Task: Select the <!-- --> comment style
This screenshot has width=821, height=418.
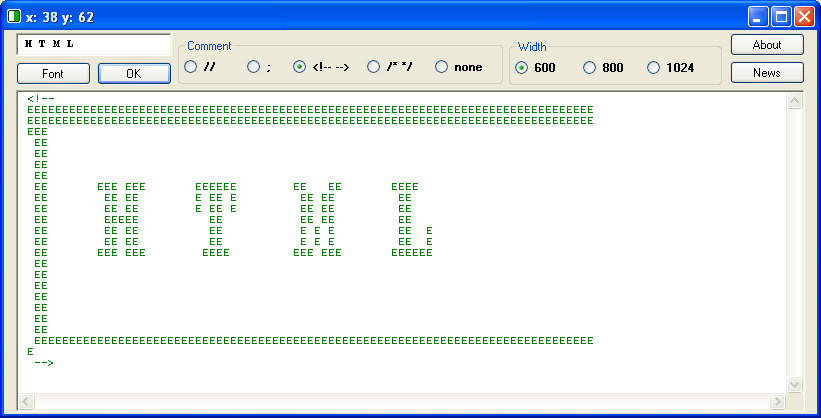Action: pyautogui.click(x=299, y=67)
